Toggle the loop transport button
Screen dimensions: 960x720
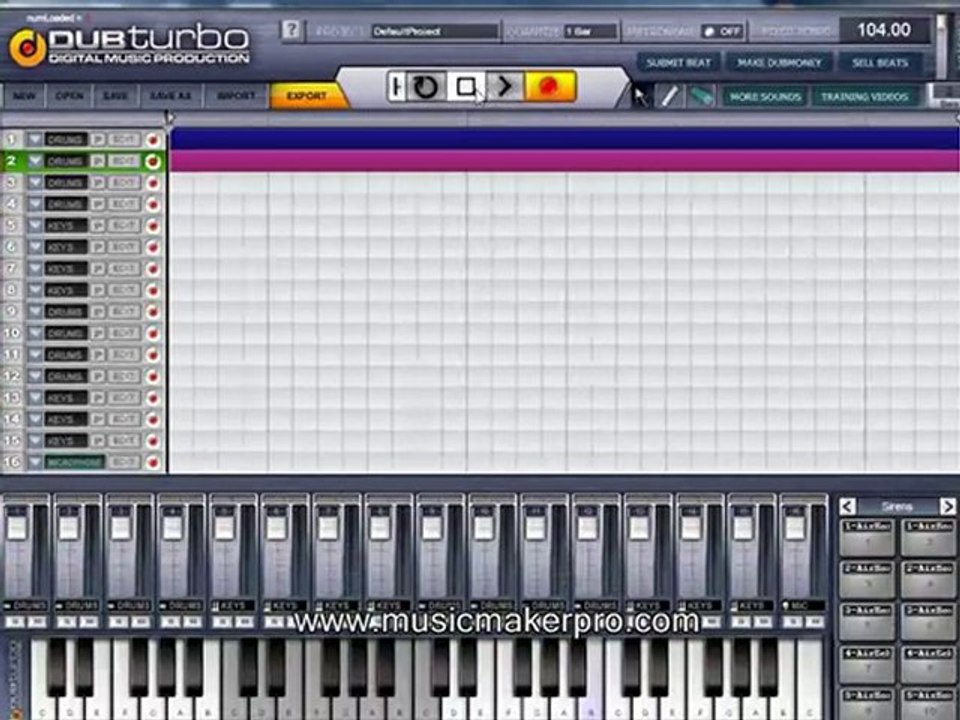coord(426,87)
